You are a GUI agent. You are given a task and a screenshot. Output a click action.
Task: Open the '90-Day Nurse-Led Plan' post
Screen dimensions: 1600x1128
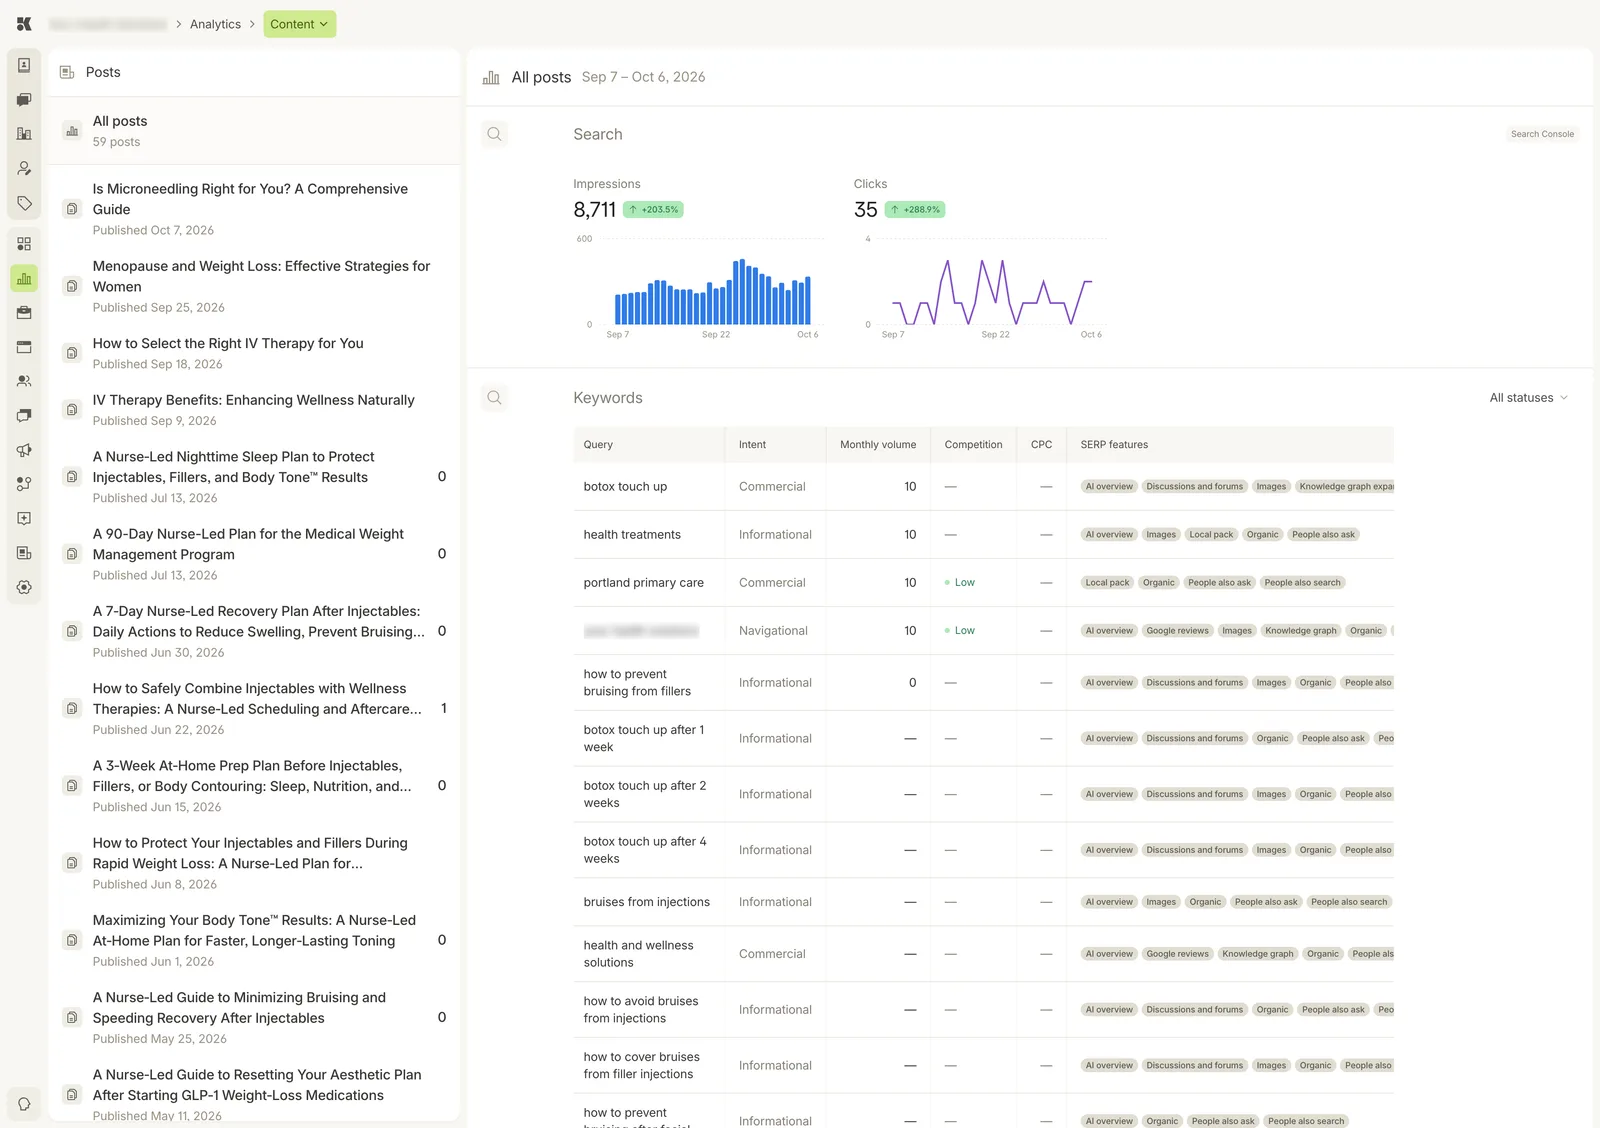(254, 554)
